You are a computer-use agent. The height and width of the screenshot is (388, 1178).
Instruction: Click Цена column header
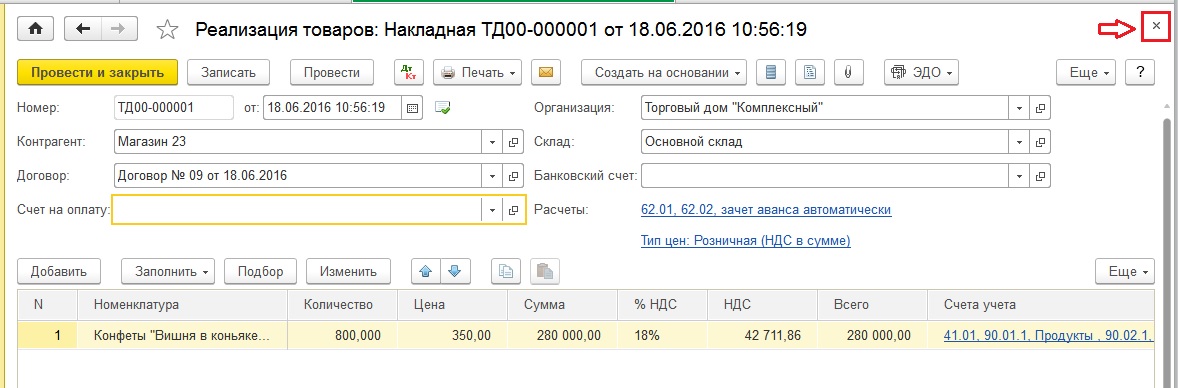pyautogui.click(x=452, y=305)
